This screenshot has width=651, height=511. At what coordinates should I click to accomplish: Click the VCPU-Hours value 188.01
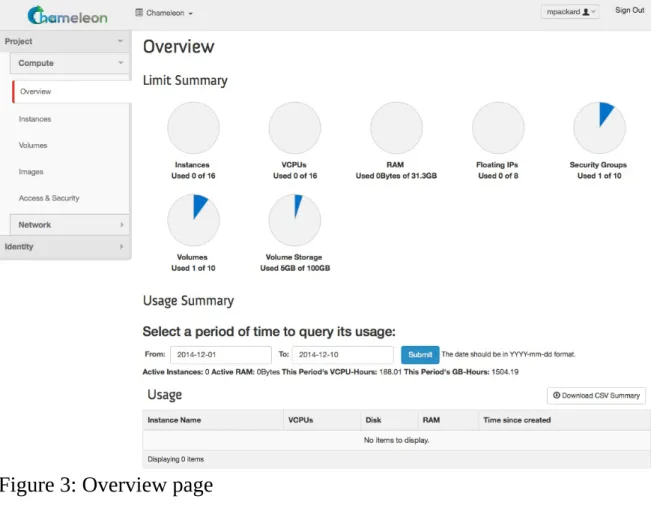[x=390, y=372]
